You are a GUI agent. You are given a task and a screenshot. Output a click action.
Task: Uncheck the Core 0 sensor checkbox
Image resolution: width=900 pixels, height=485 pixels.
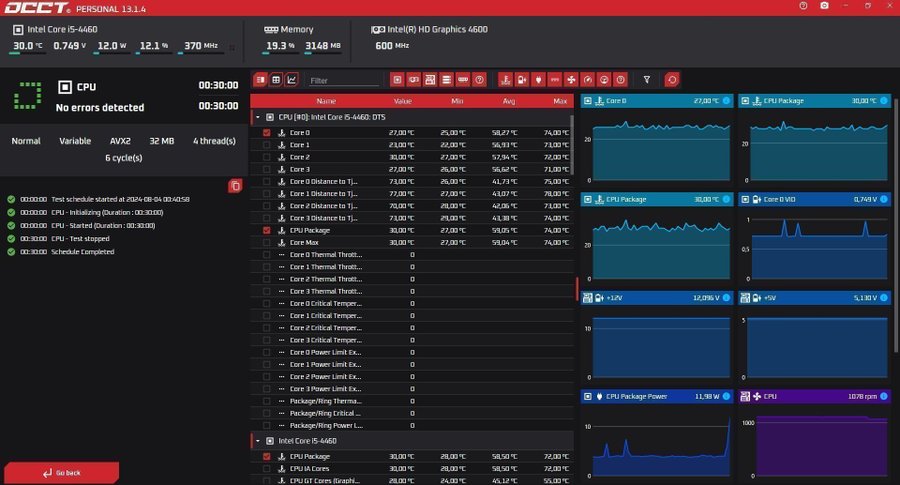[266, 133]
